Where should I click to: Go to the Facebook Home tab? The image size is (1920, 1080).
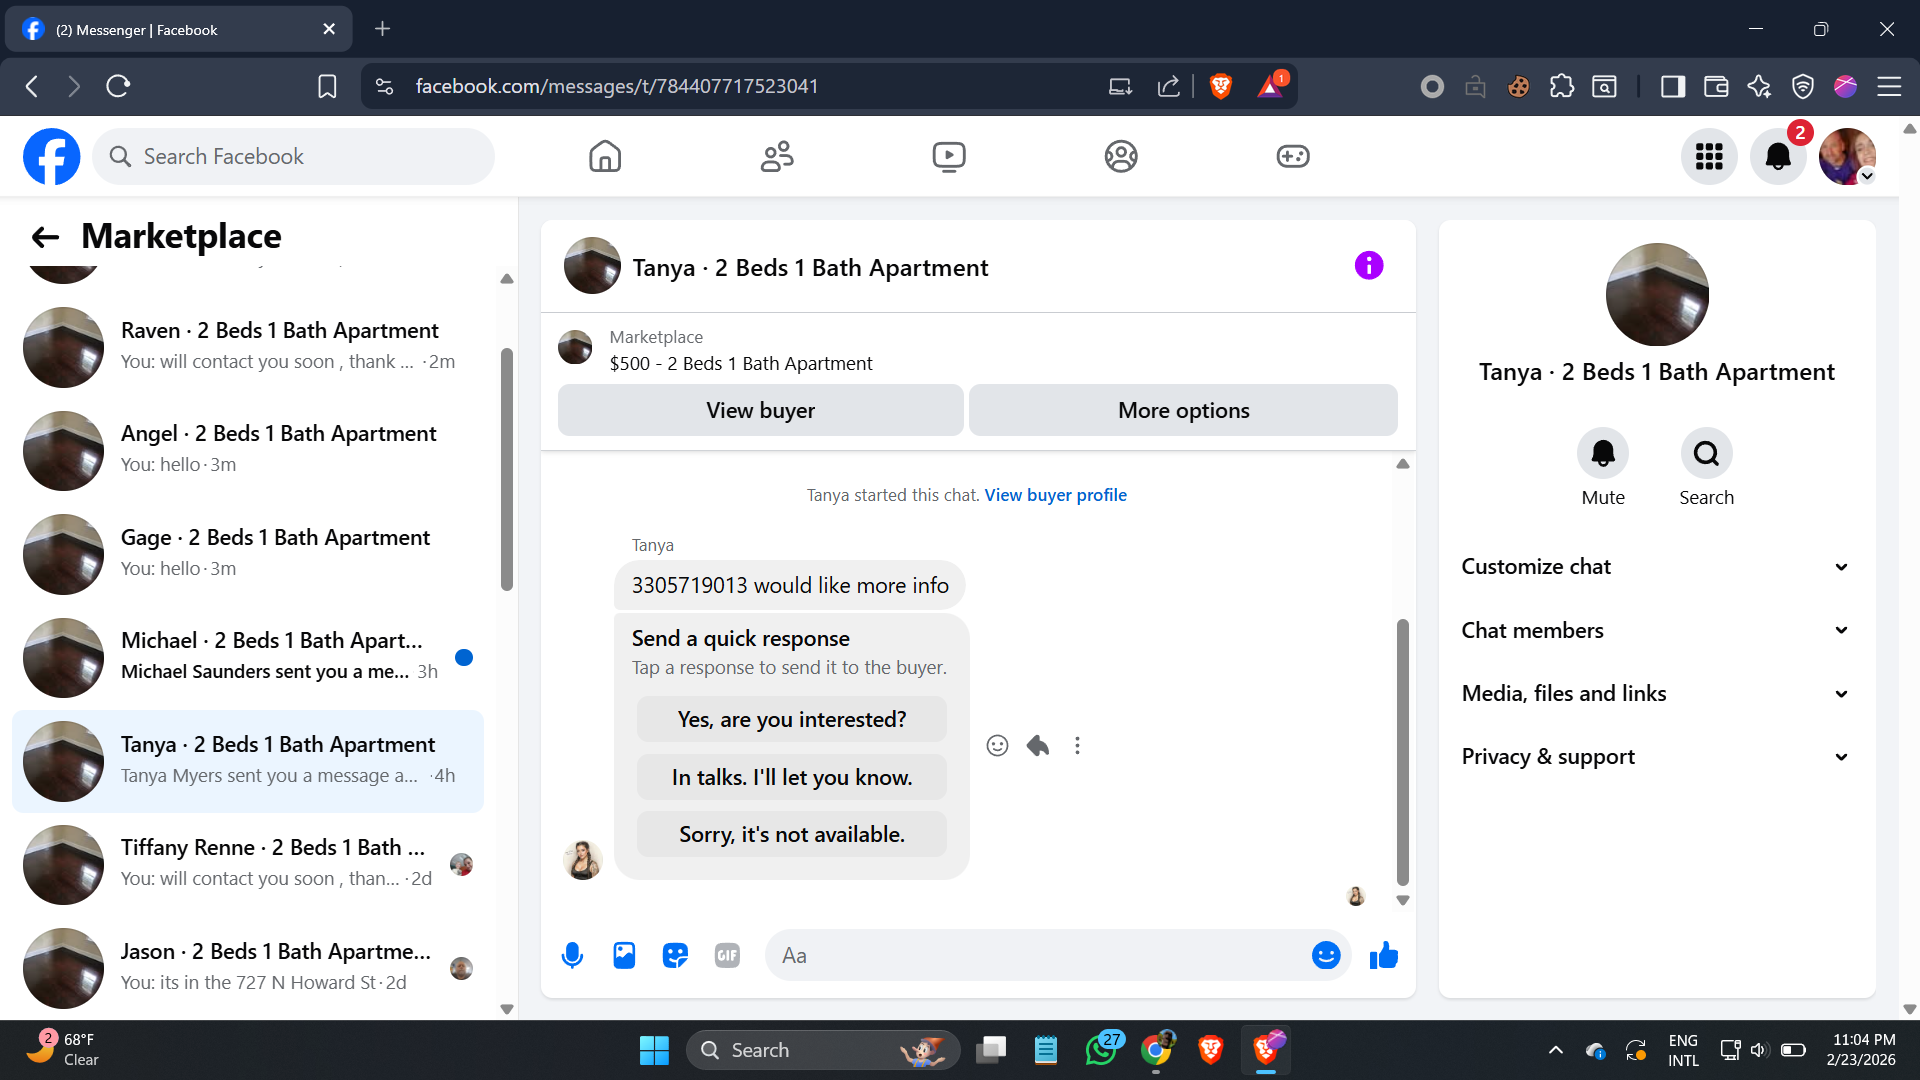click(x=605, y=156)
